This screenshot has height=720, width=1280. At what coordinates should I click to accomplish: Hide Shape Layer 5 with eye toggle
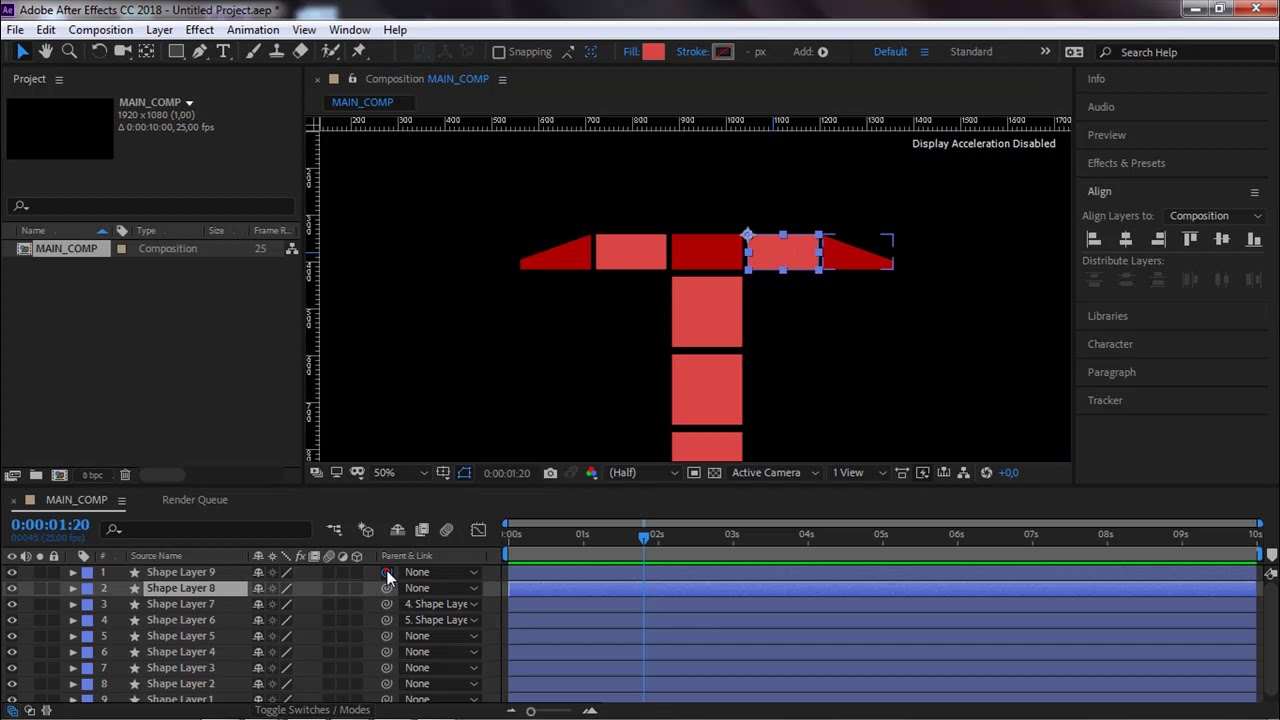[12, 637]
